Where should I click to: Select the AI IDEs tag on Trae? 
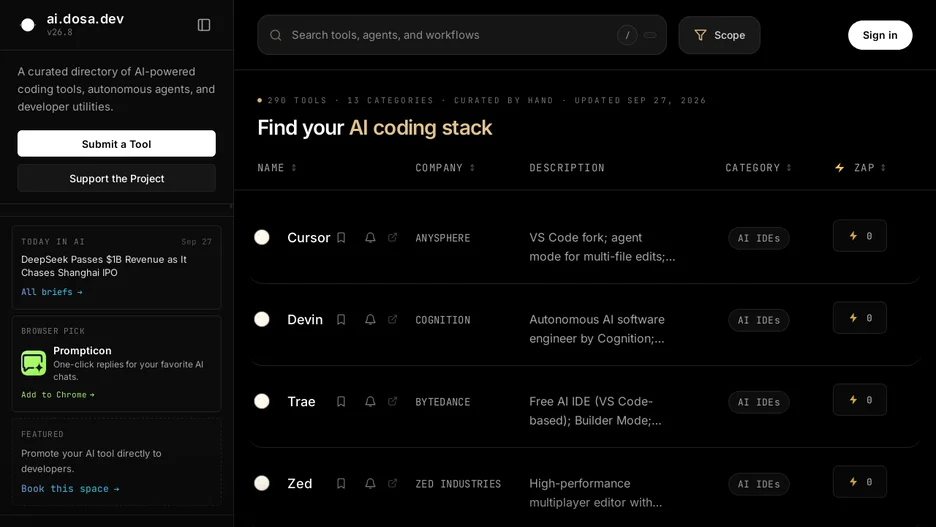point(759,402)
